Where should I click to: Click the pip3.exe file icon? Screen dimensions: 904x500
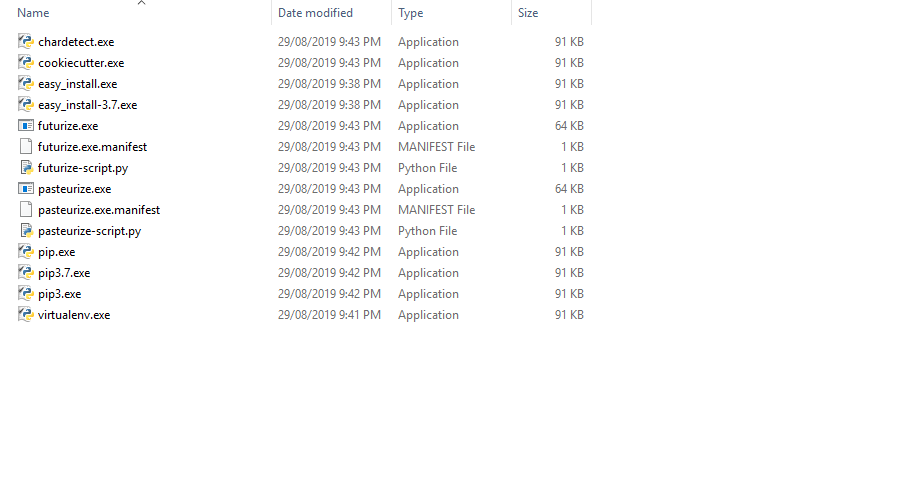tap(25, 294)
